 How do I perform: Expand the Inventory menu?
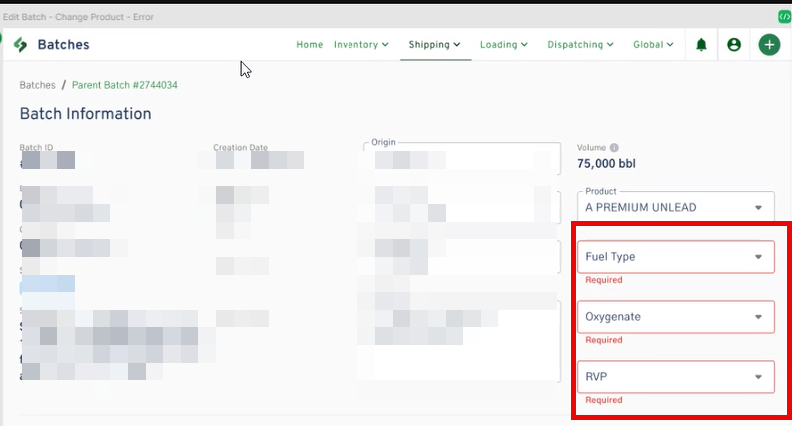tap(361, 45)
